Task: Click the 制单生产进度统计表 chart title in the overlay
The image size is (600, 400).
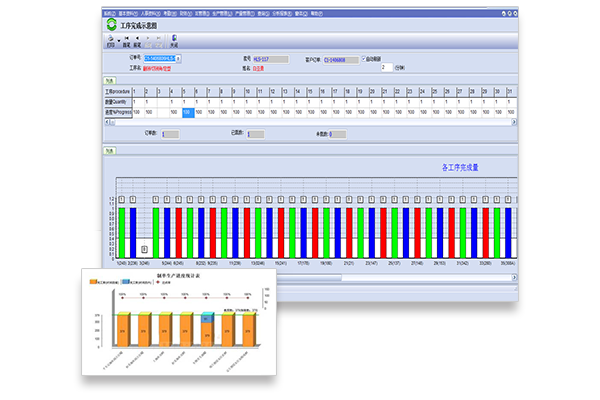Action: (x=178, y=276)
